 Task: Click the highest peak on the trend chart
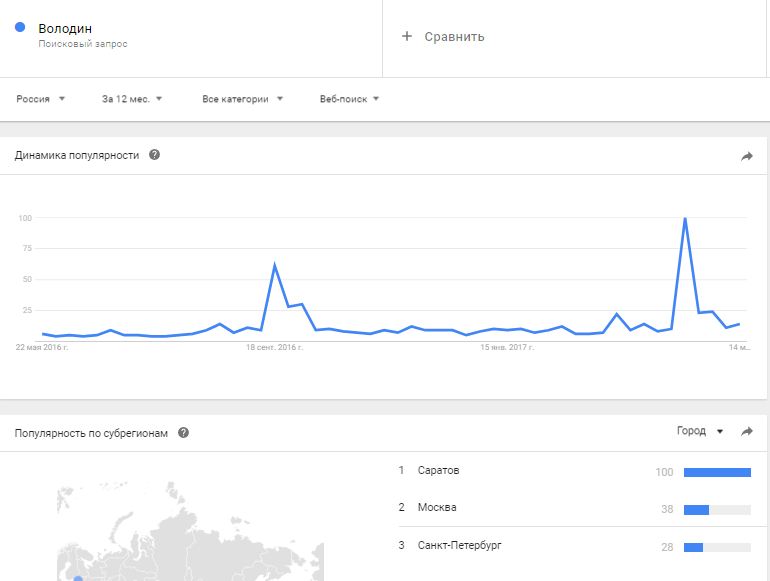[x=685, y=219]
